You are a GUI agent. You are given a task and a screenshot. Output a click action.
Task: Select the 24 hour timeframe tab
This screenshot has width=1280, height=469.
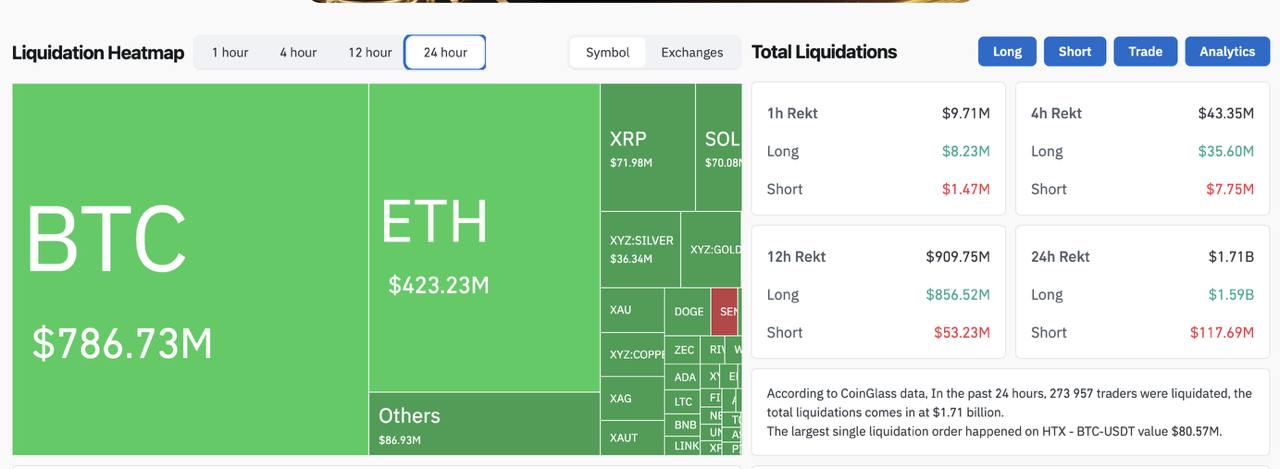pos(445,52)
